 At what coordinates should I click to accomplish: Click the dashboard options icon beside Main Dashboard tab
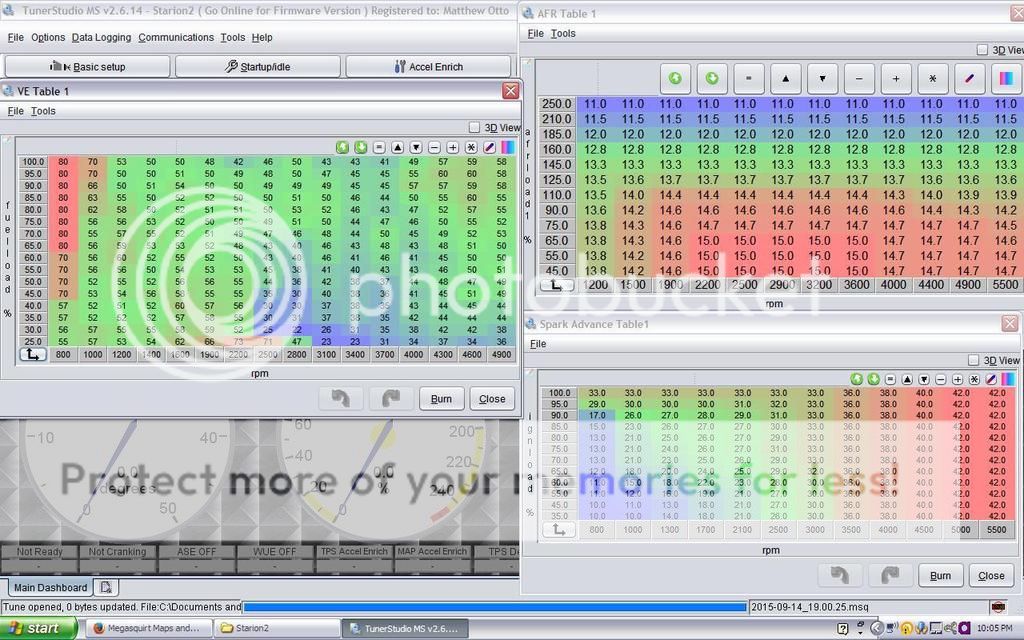106,587
